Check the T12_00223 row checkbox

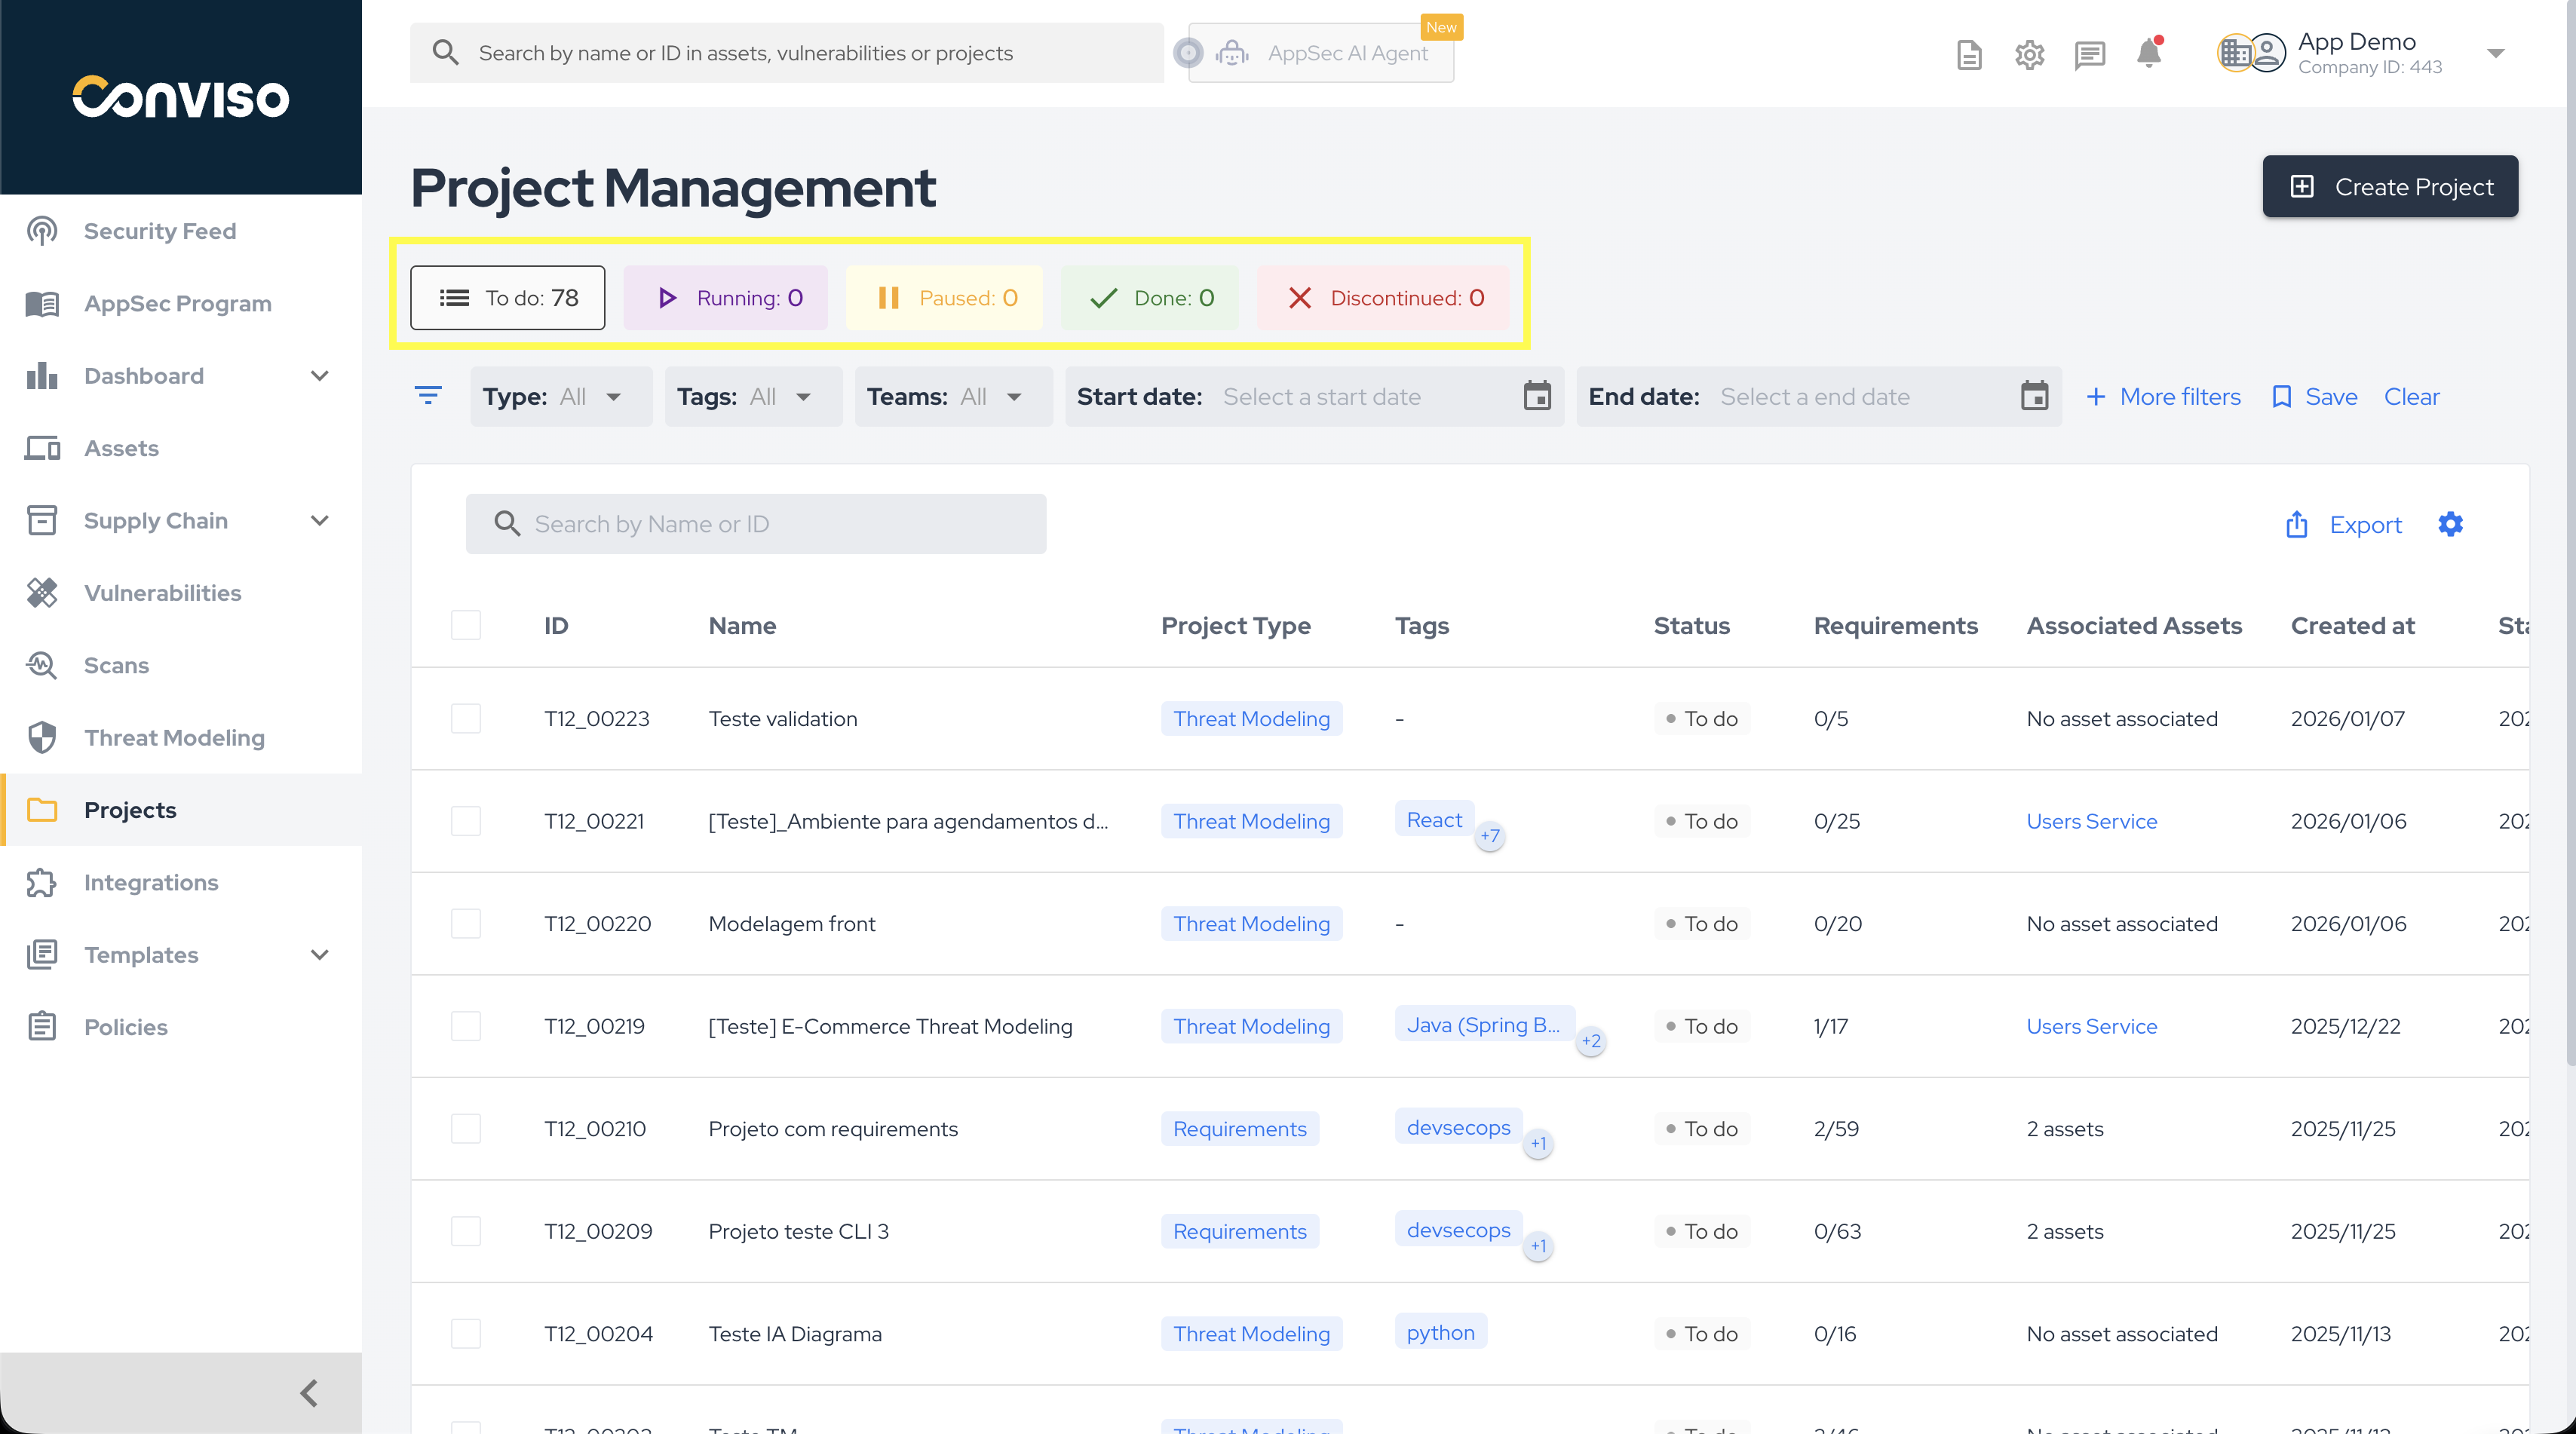[x=466, y=718]
